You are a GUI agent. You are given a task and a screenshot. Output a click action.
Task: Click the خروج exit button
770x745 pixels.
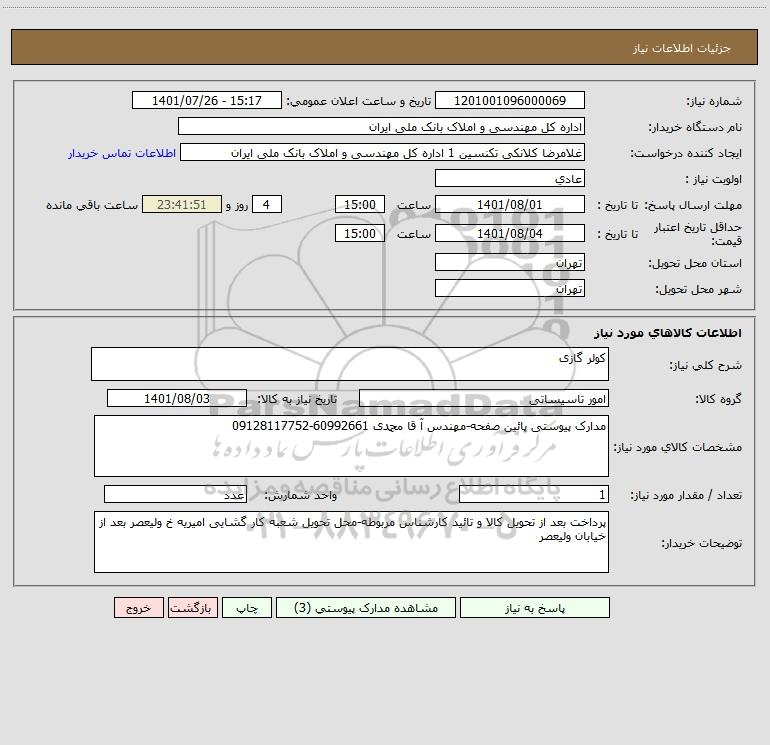[x=138, y=608]
